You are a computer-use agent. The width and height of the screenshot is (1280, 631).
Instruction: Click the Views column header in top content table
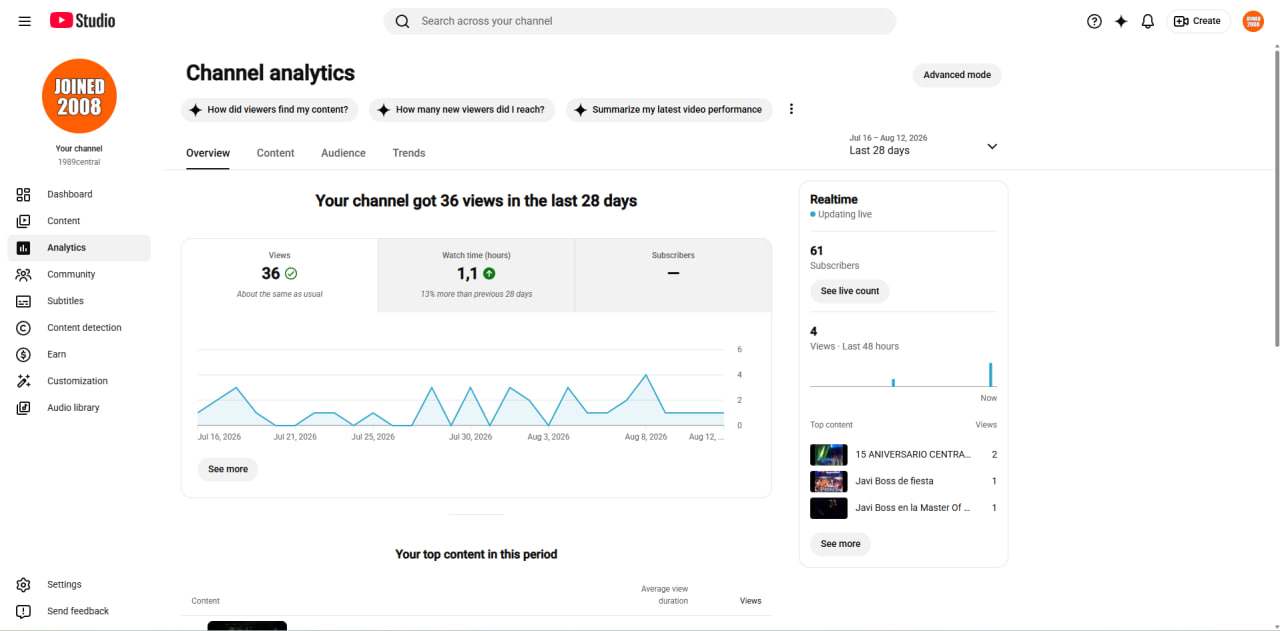tap(750, 601)
